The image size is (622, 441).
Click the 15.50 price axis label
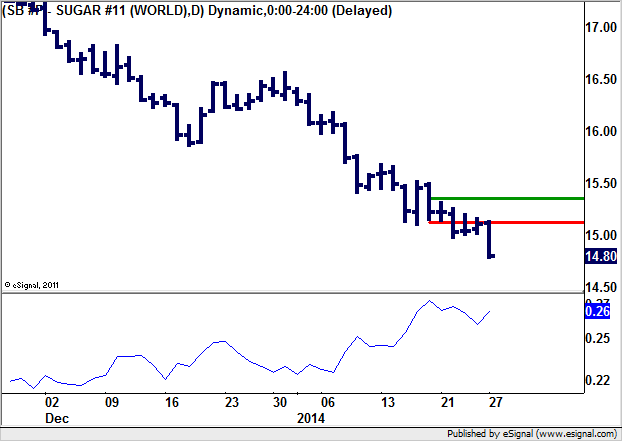point(601,183)
